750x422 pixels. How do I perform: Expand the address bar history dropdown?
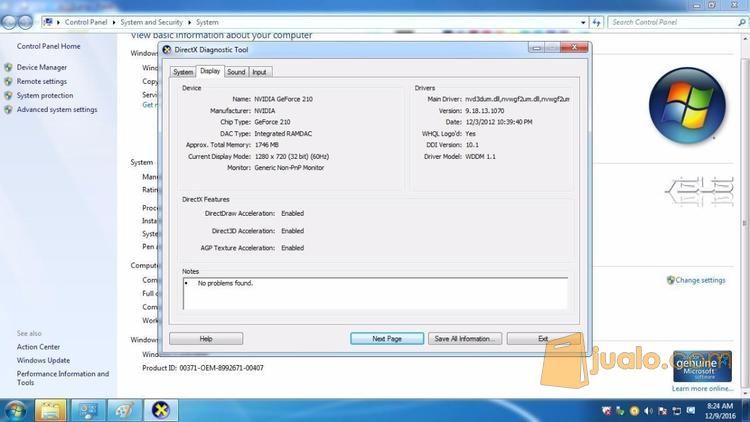click(581, 22)
